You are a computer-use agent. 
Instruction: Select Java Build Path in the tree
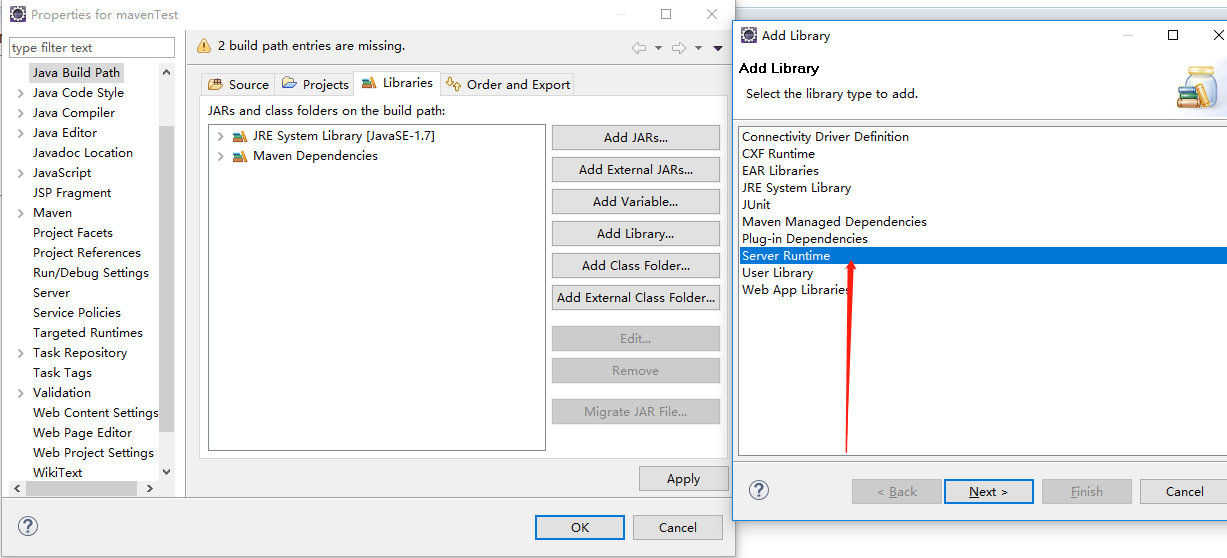(x=76, y=73)
